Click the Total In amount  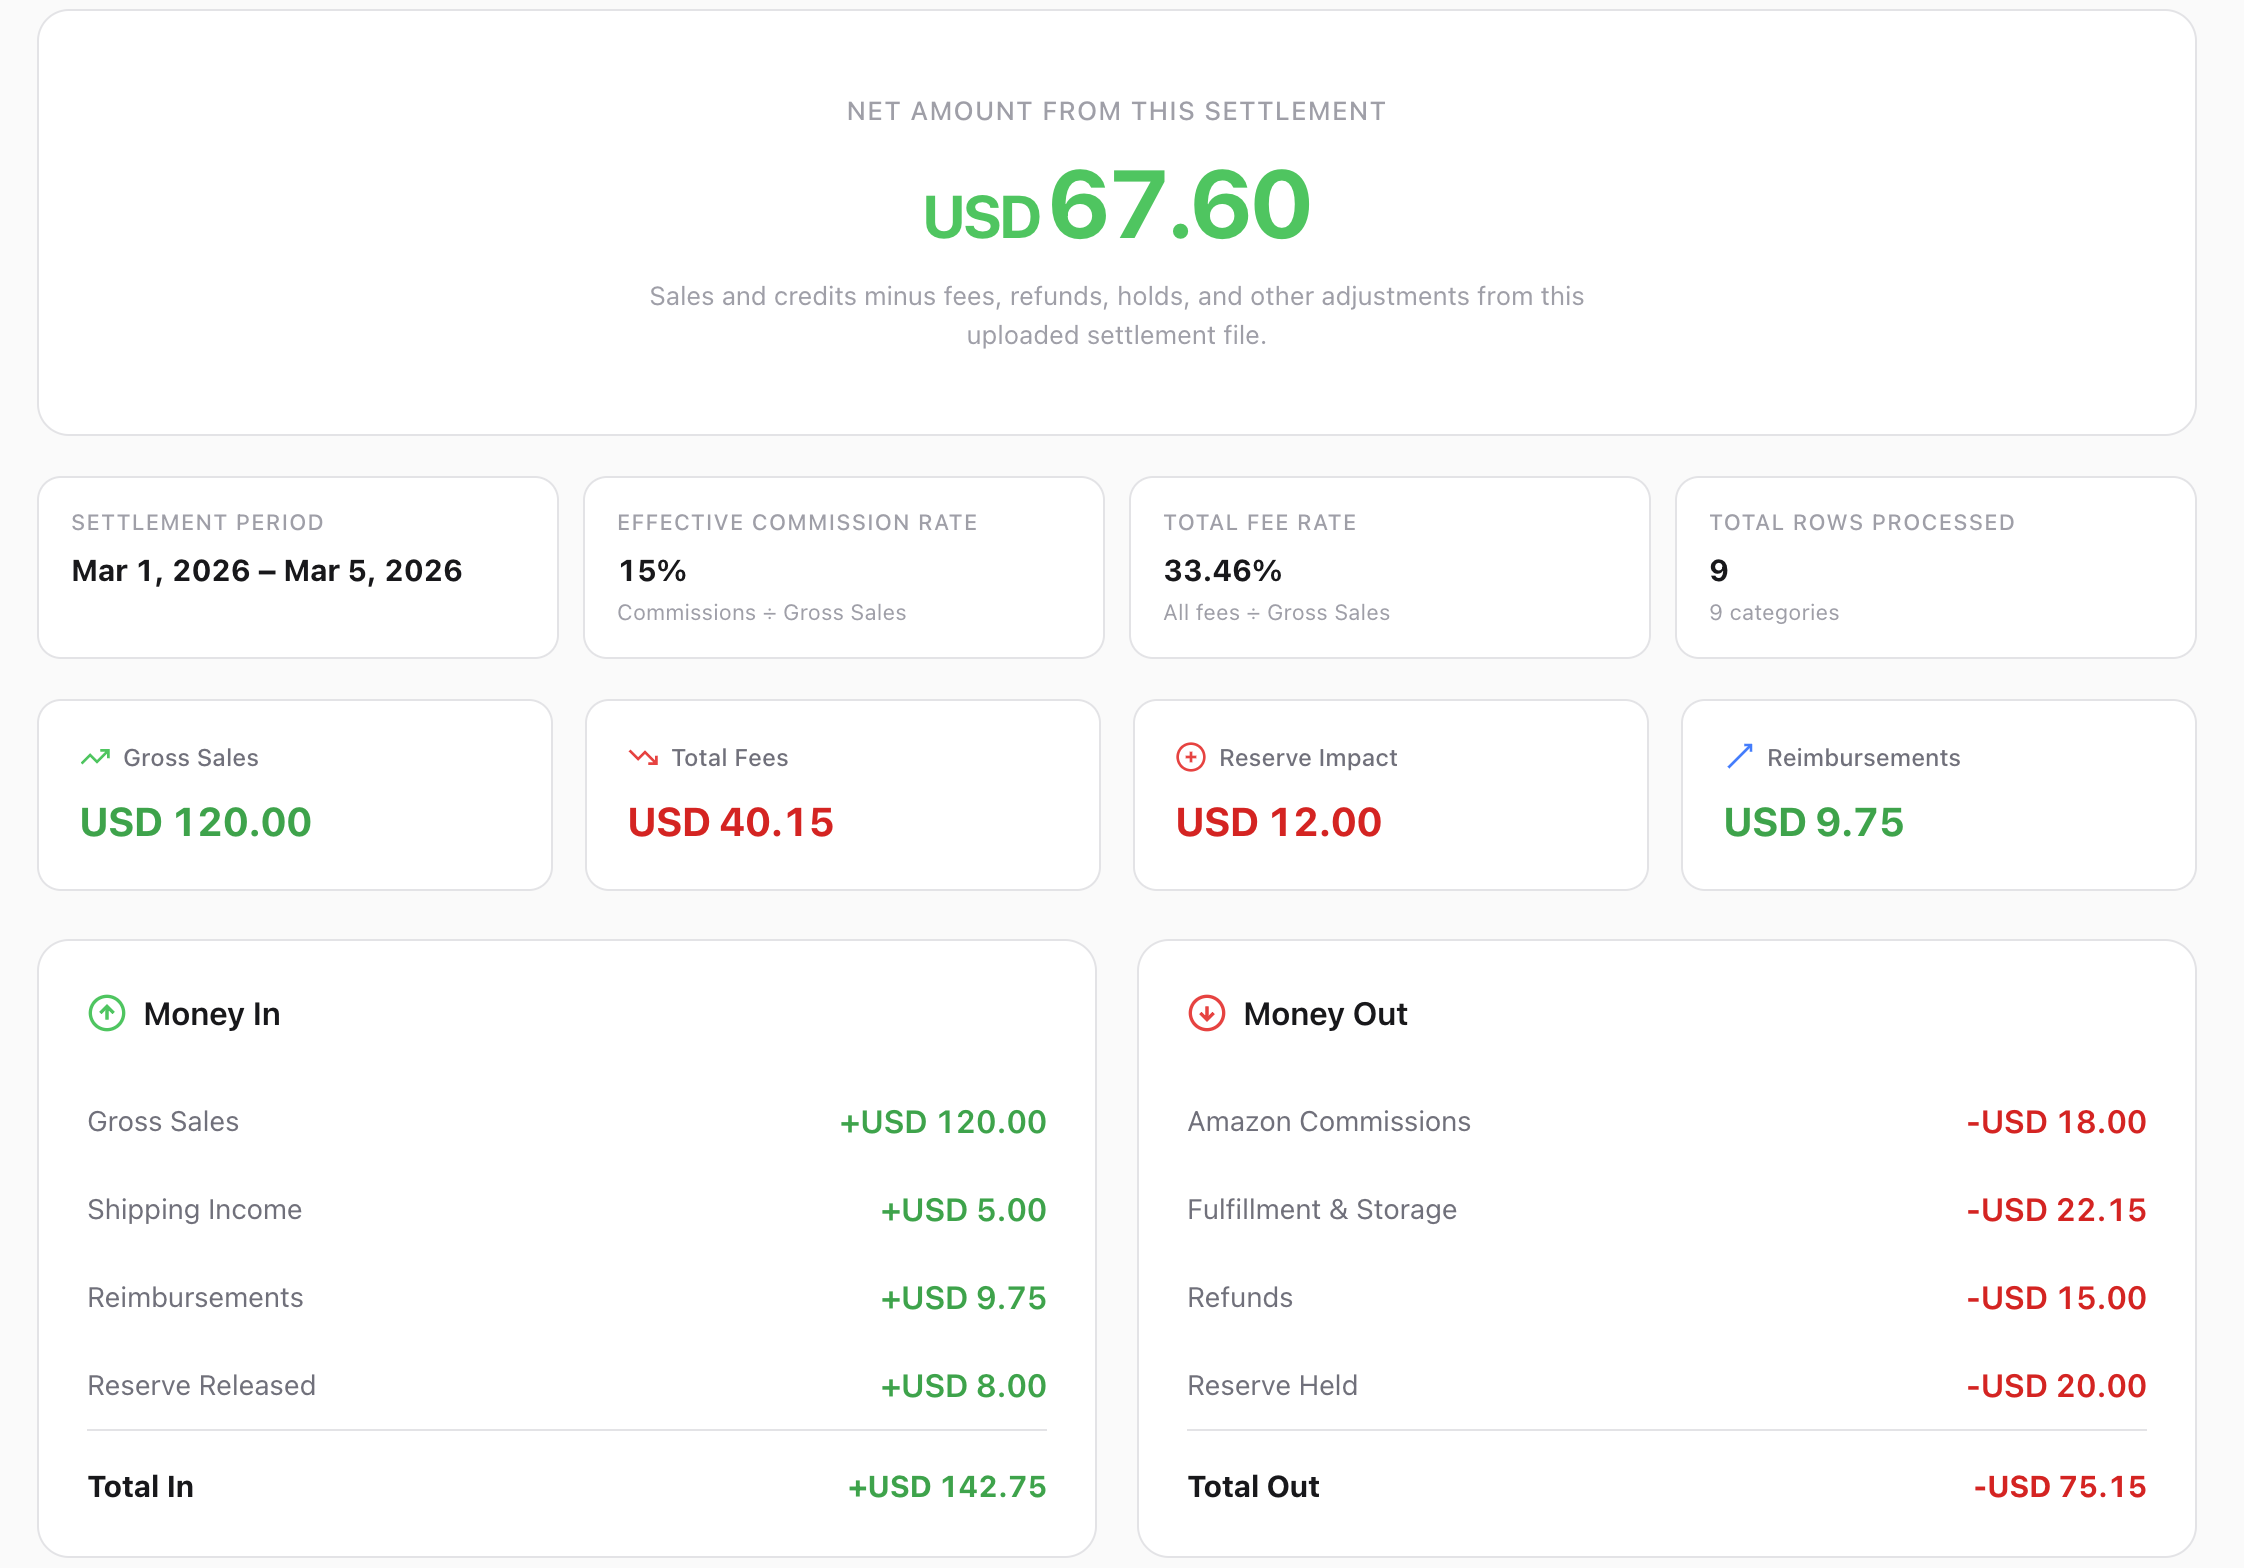[946, 1486]
